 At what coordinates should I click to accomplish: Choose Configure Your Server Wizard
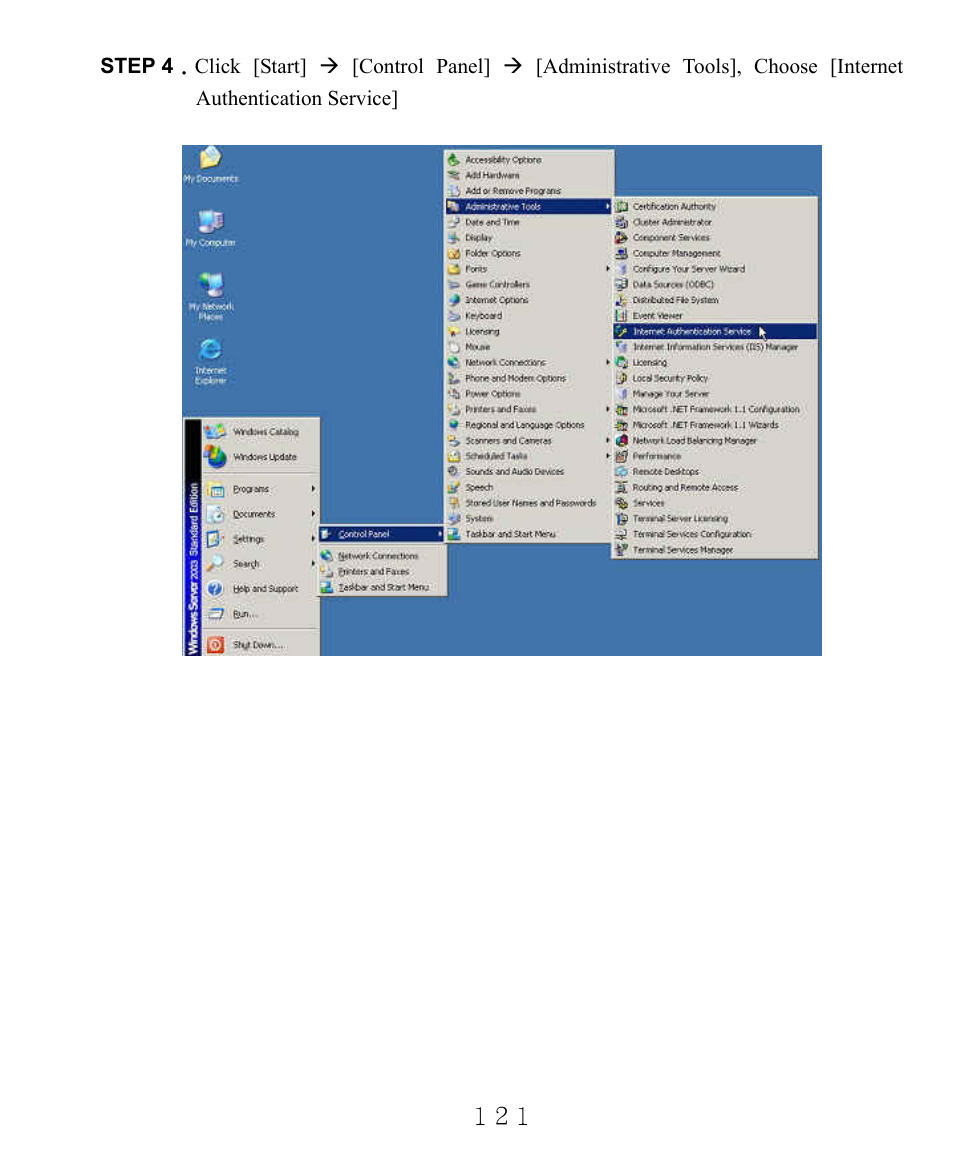click(715, 269)
